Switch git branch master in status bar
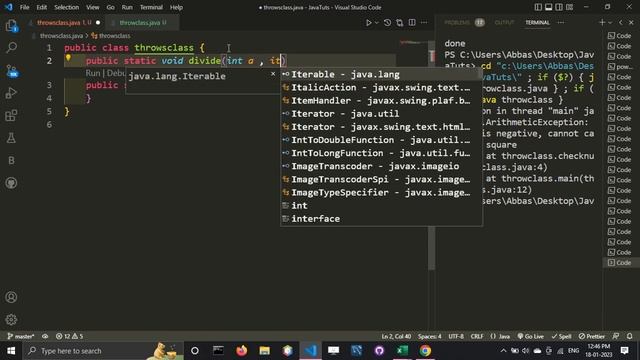640x360 pixels. [x=21, y=336]
